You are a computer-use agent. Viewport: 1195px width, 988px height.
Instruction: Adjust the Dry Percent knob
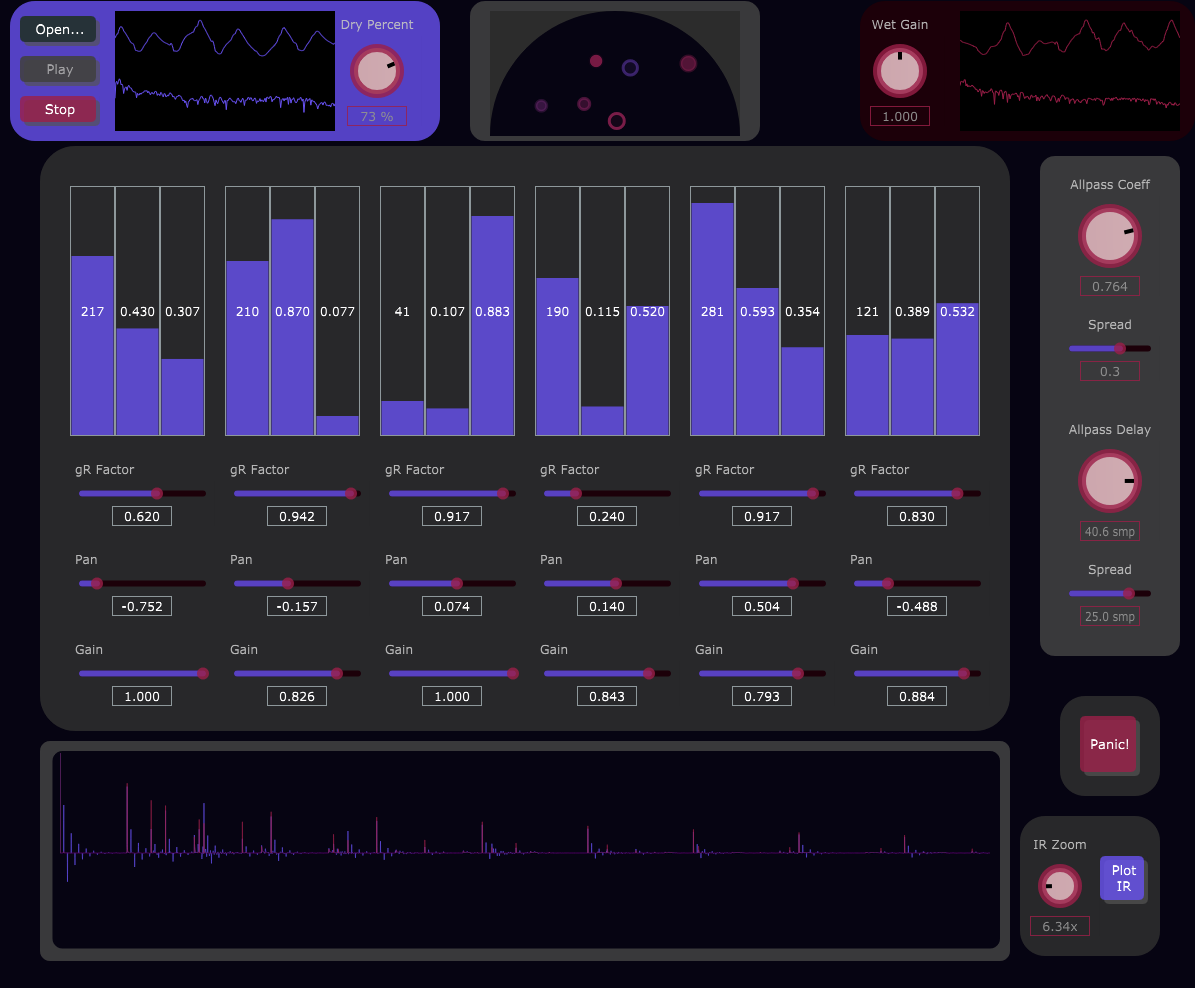[x=377, y=70]
